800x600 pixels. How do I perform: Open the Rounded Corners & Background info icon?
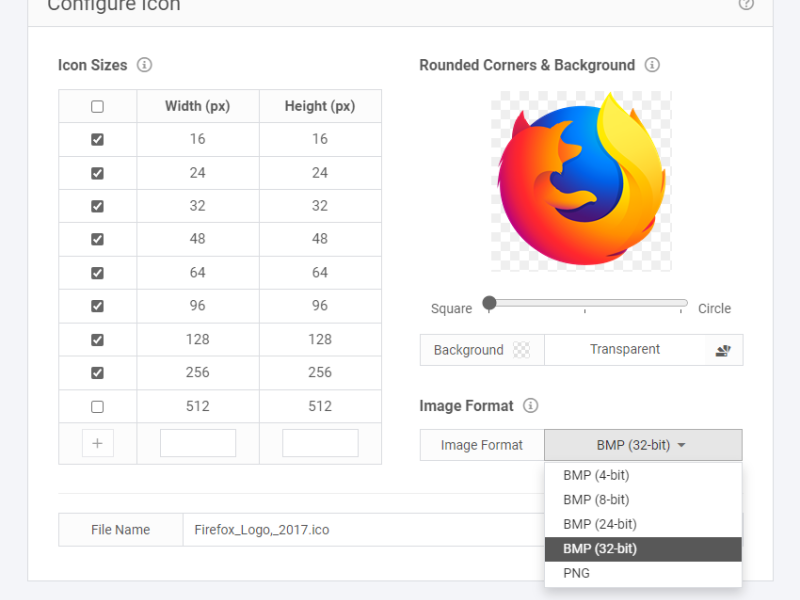(652, 65)
